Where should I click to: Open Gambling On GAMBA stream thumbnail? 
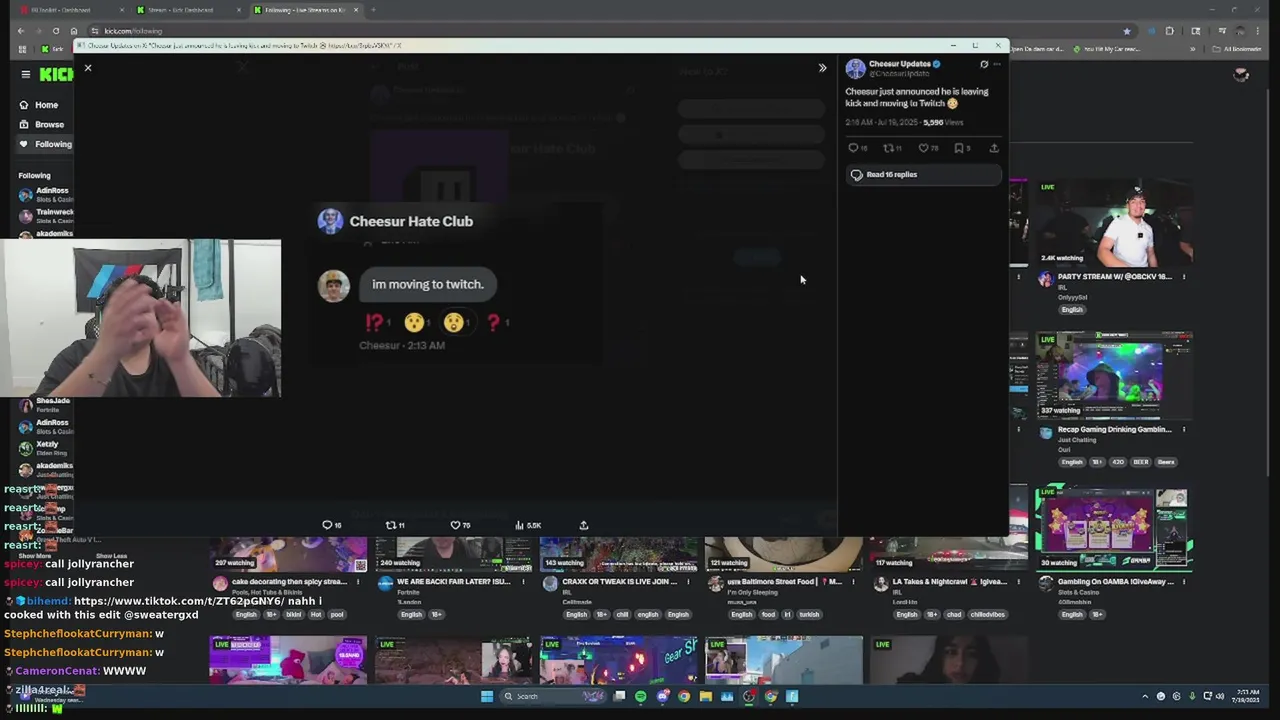[x=1113, y=528]
